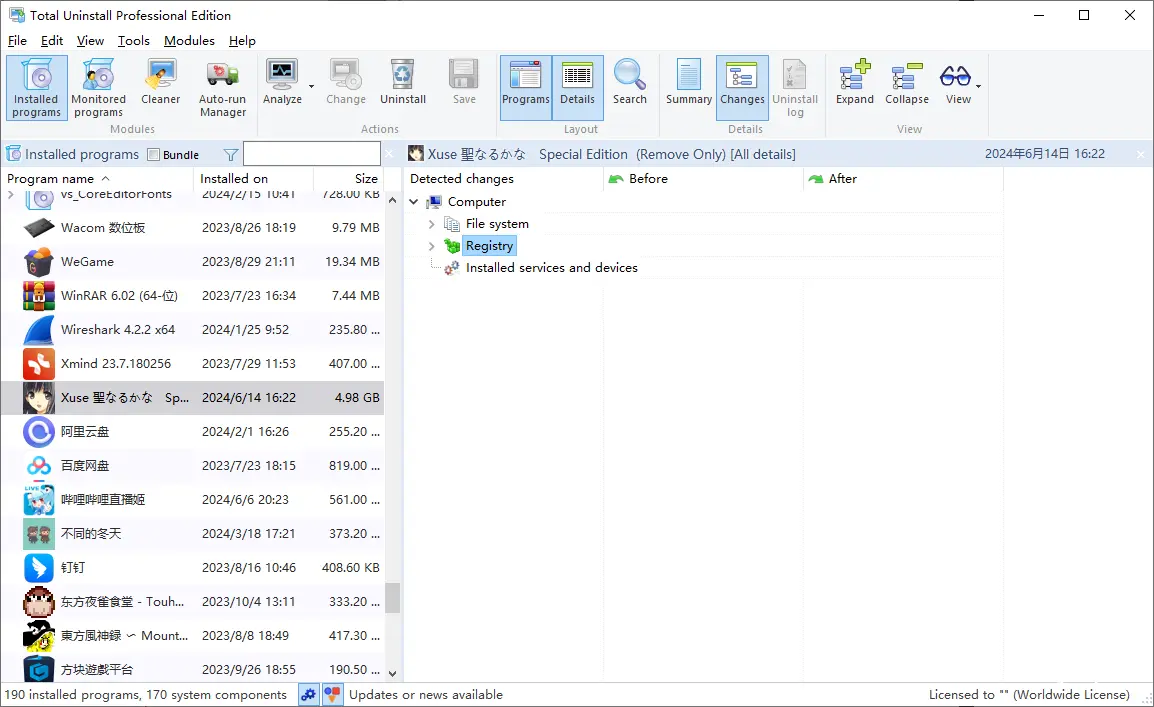This screenshot has width=1154, height=707.
Task: Sort programs by Size column
Action: click(x=347, y=179)
